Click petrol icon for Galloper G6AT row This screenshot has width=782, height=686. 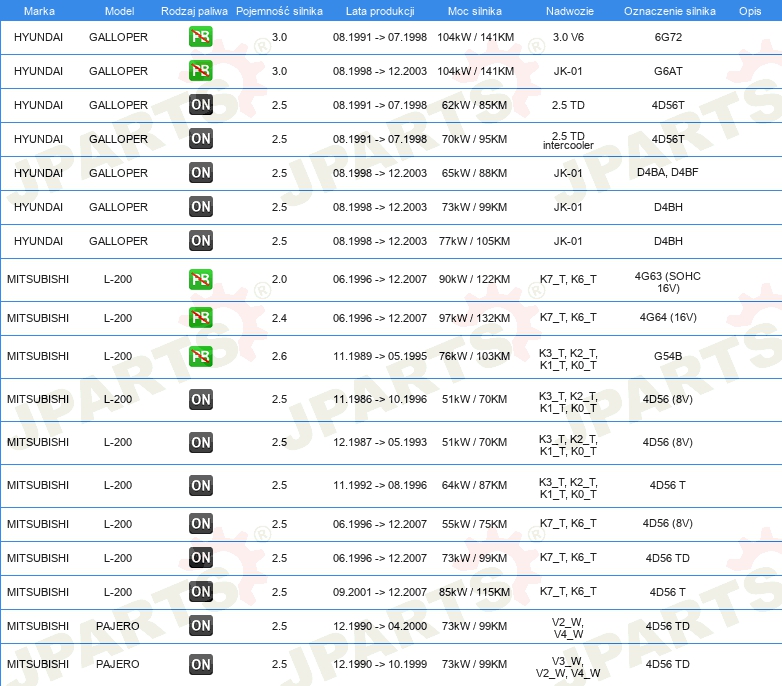click(200, 71)
